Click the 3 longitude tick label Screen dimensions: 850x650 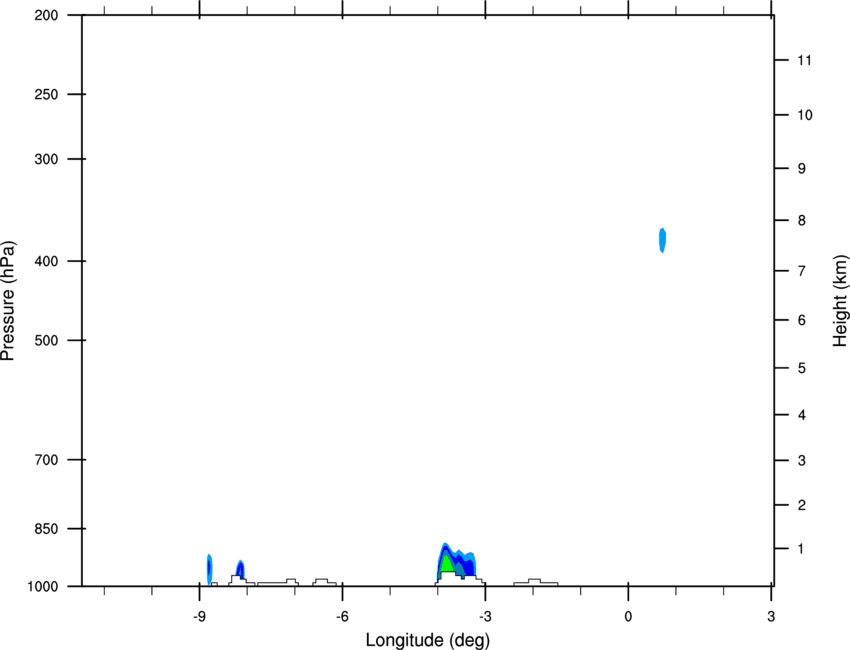pyautogui.click(x=771, y=616)
